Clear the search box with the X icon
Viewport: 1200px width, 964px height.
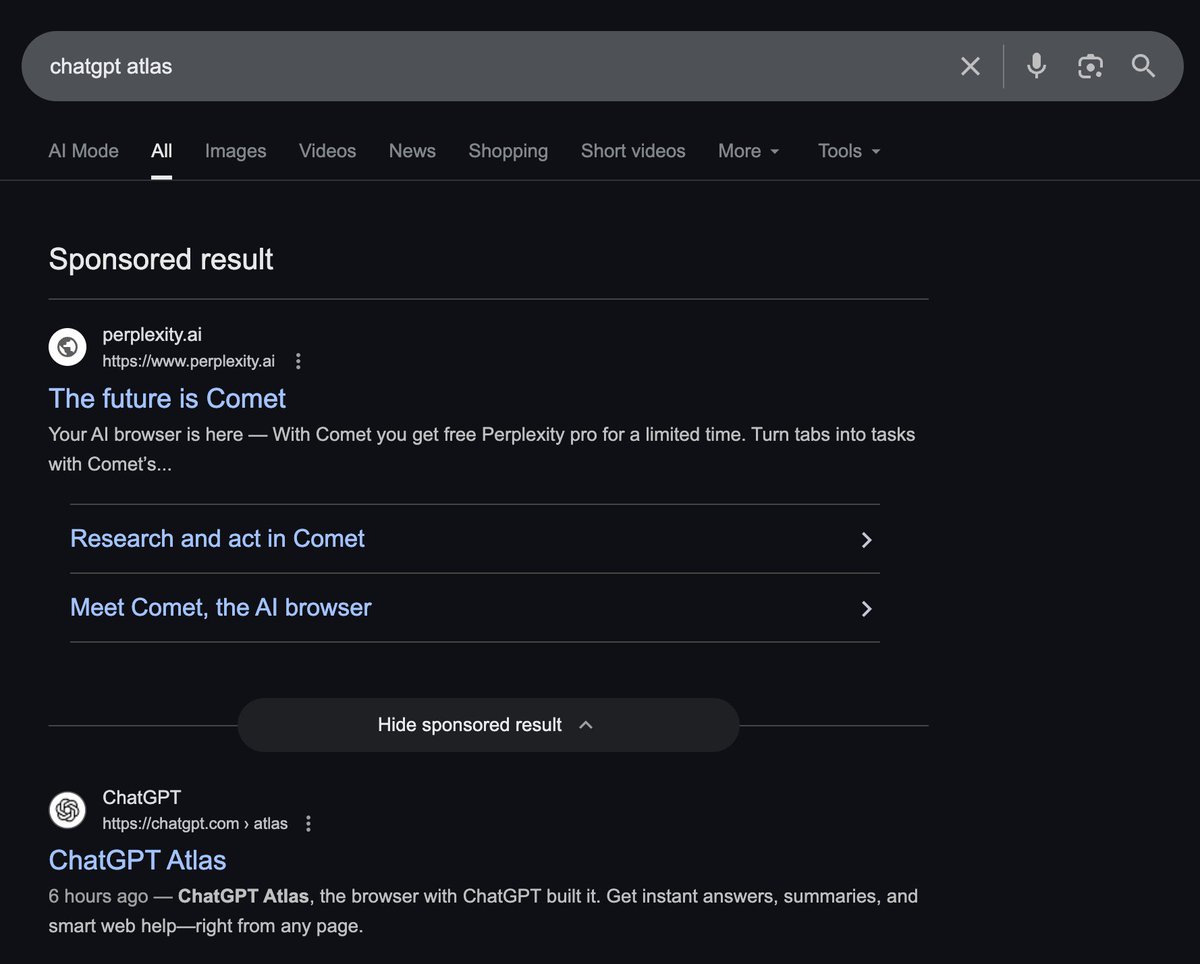tap(970, 67)
